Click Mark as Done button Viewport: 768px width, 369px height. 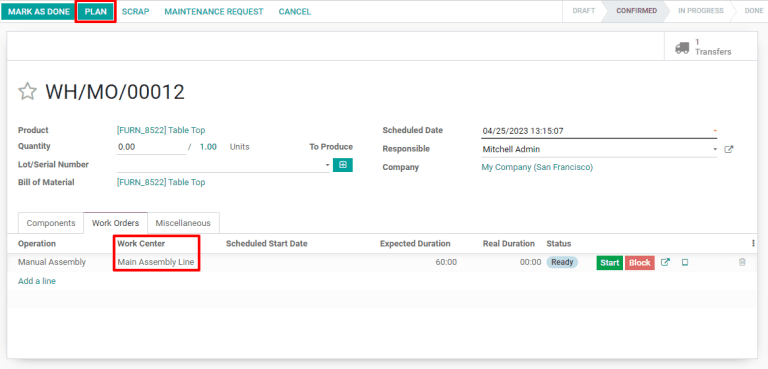[39, 12]
